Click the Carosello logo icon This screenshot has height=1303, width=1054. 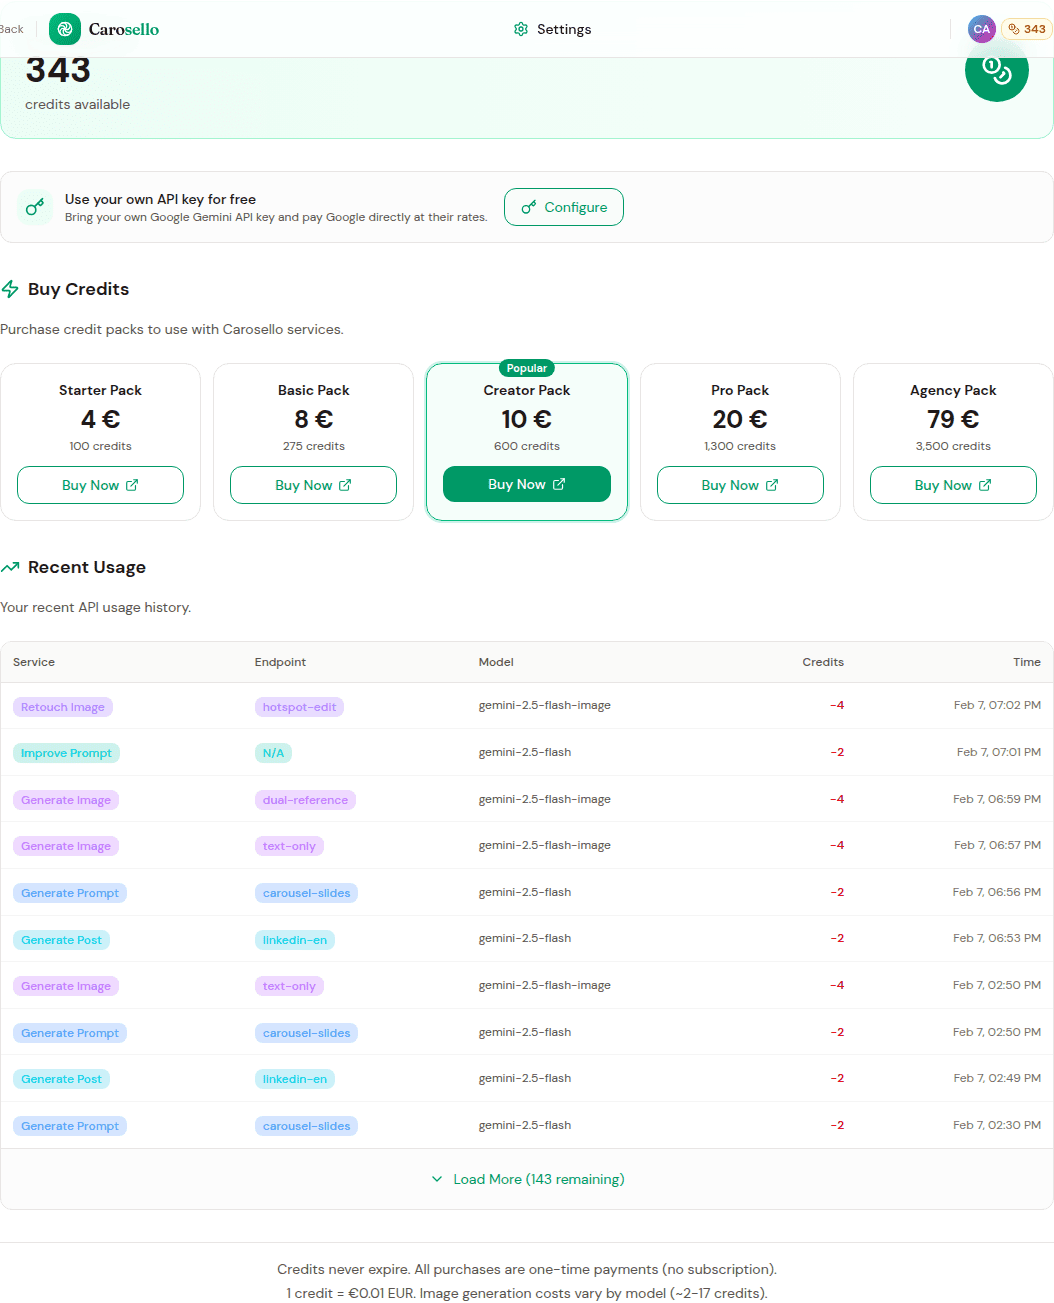(x=64, y=29)
